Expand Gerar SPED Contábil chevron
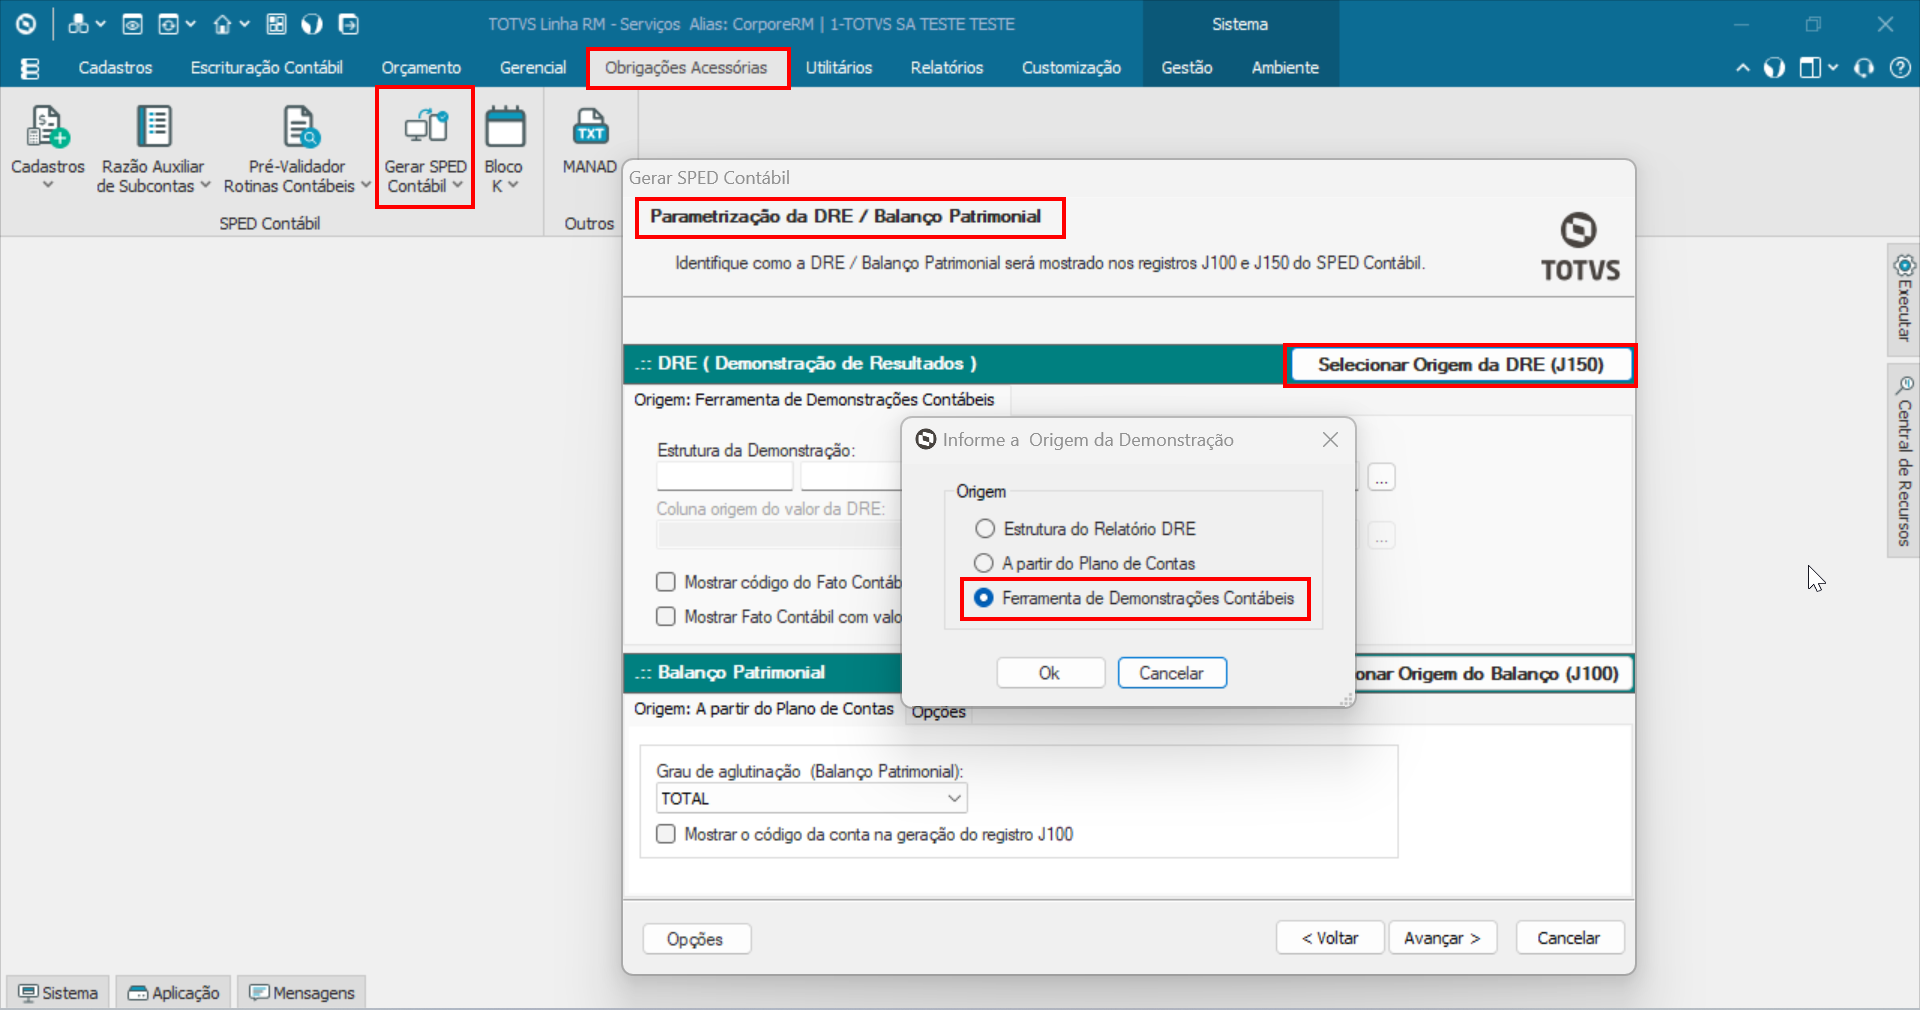The height and width of the screenshot is (1010, 1920). point(457,185)
